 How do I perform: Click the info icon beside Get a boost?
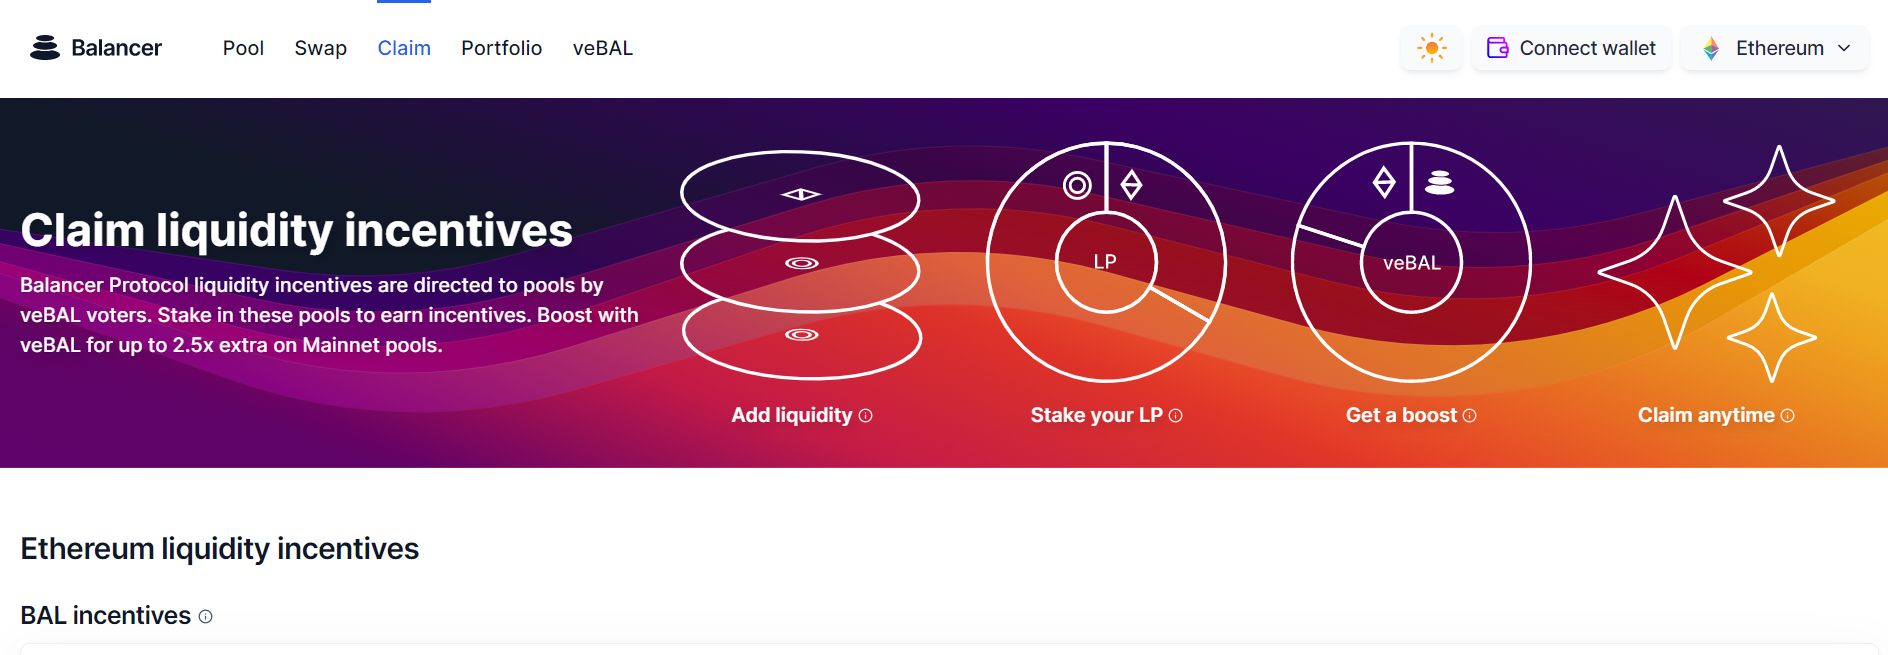tap(1470, 416)
